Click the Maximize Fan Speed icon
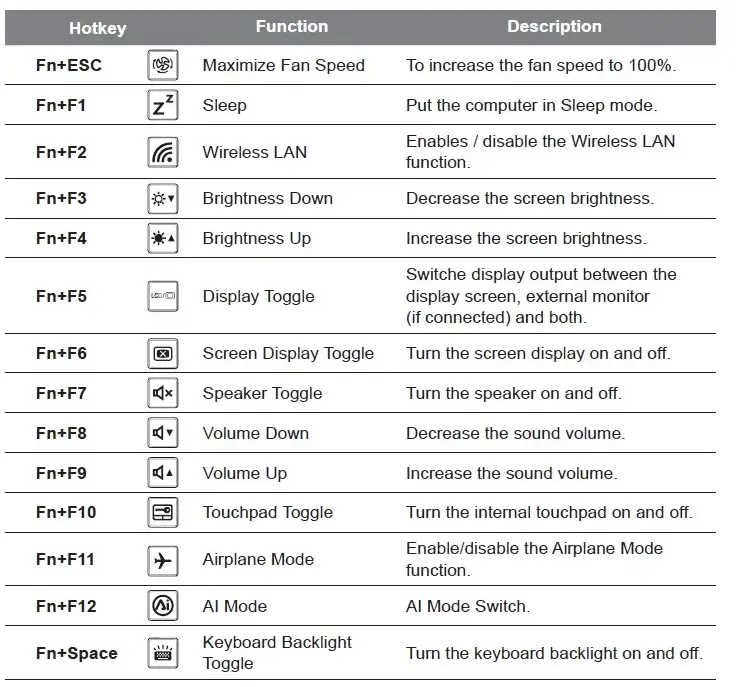 [162, 66]
